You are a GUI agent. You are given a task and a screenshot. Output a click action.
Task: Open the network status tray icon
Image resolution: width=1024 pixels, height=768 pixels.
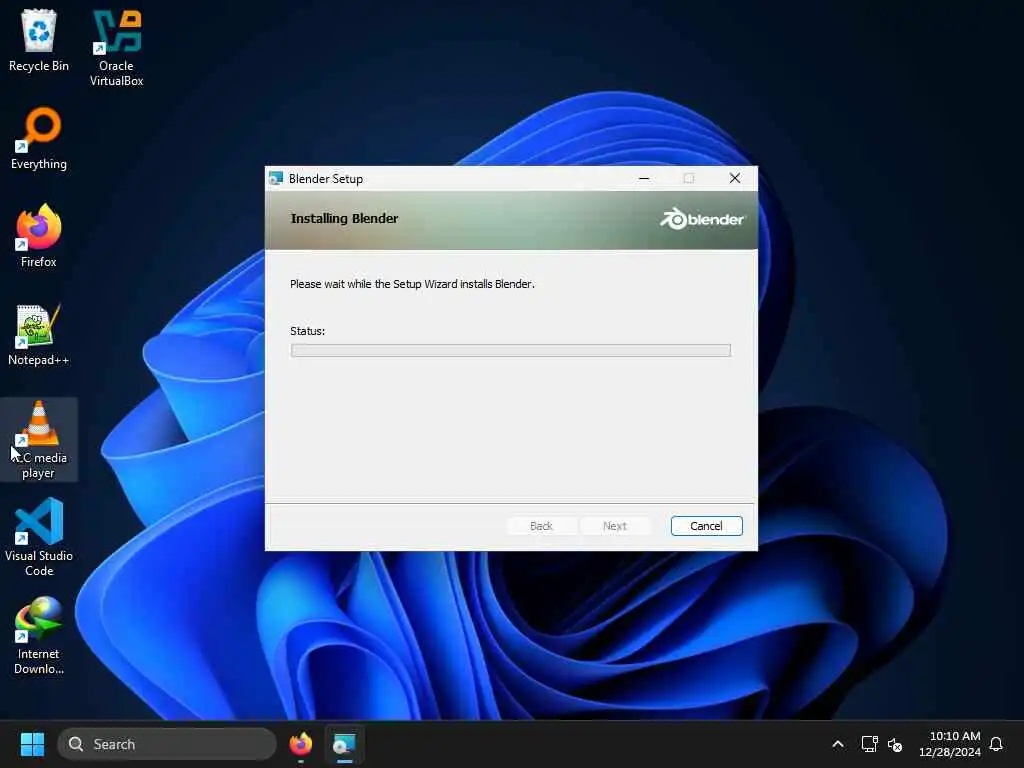(x=869, y=744)
